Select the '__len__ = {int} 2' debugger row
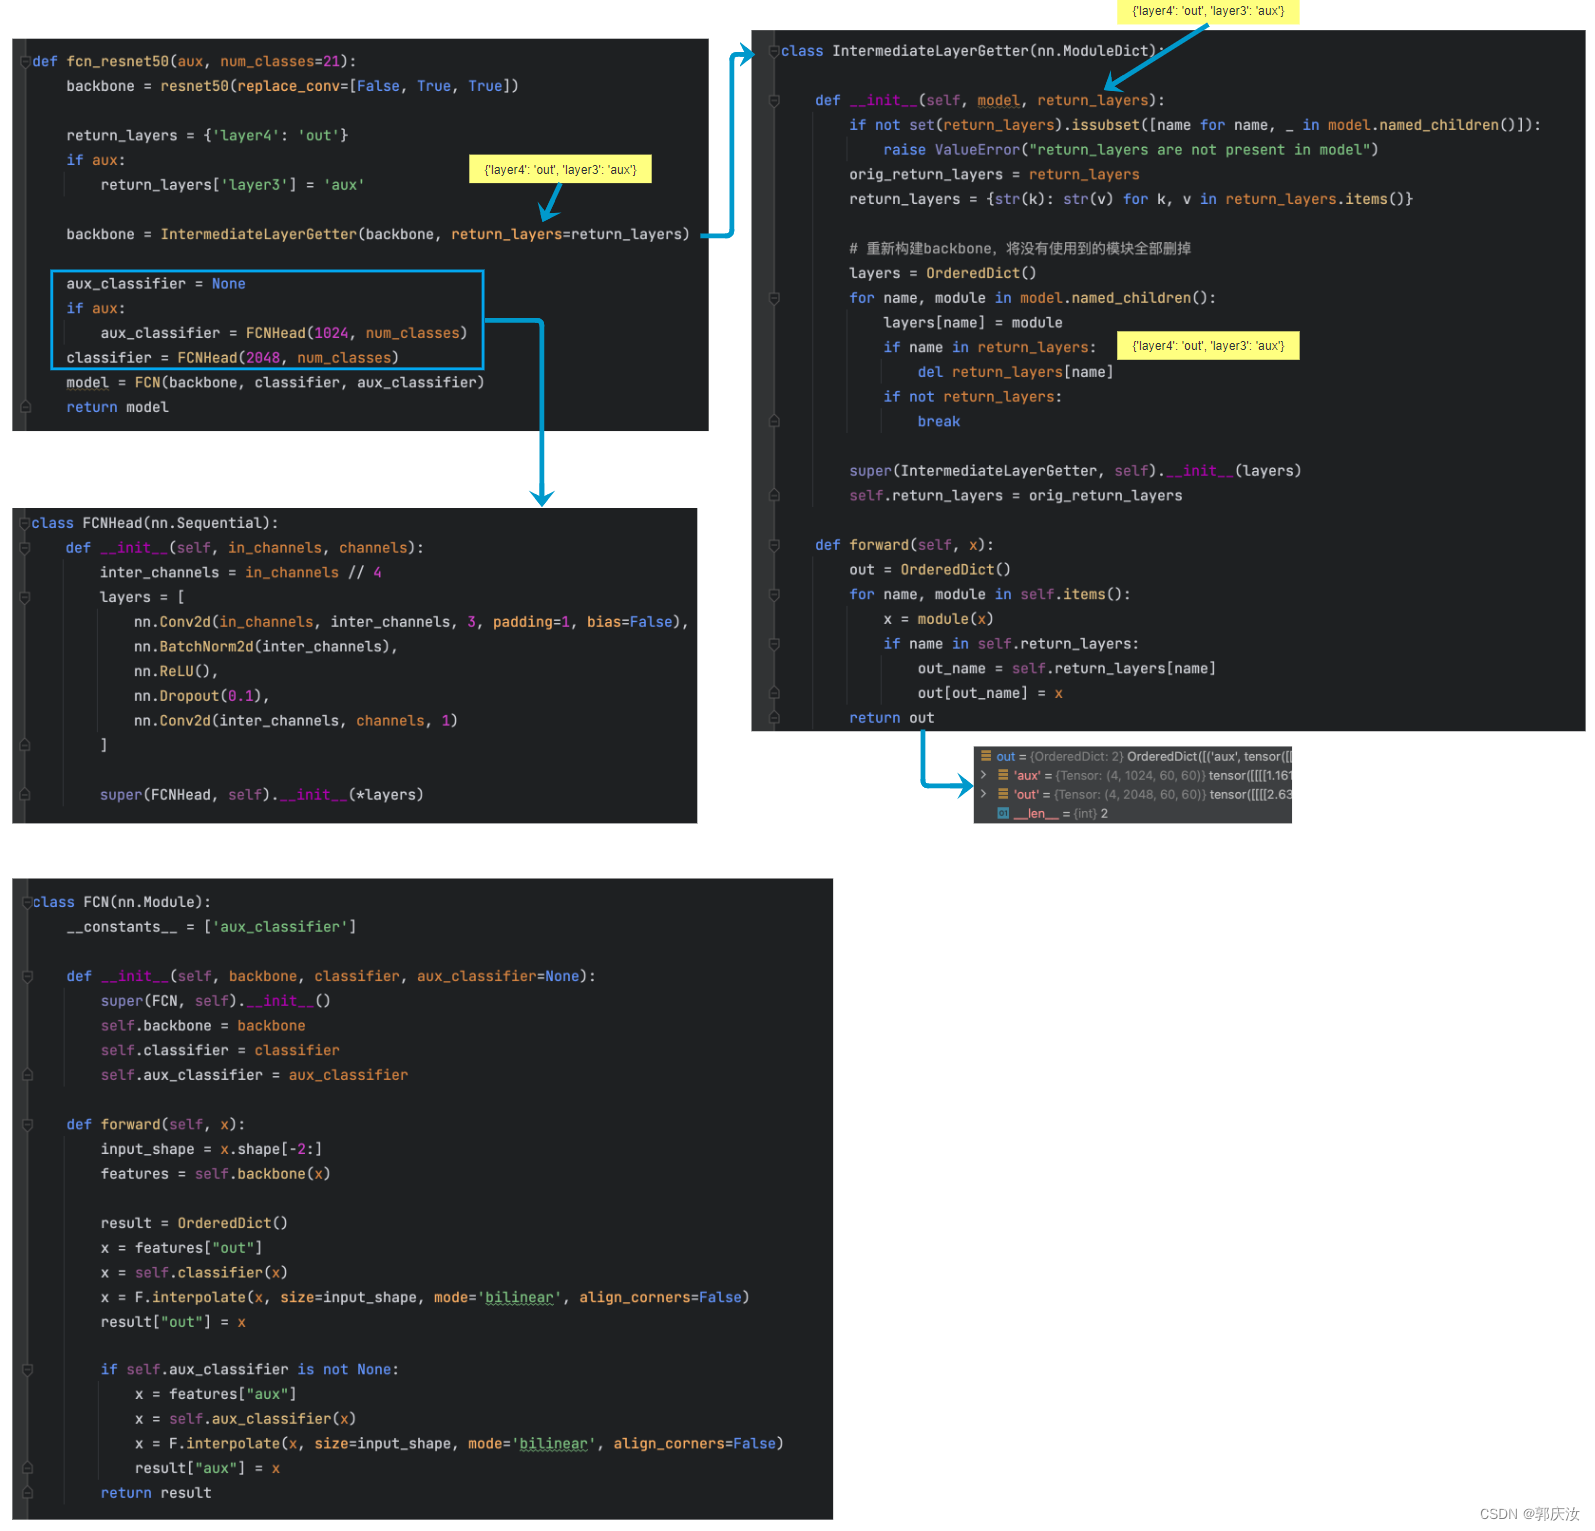 tap(1060, 813)
